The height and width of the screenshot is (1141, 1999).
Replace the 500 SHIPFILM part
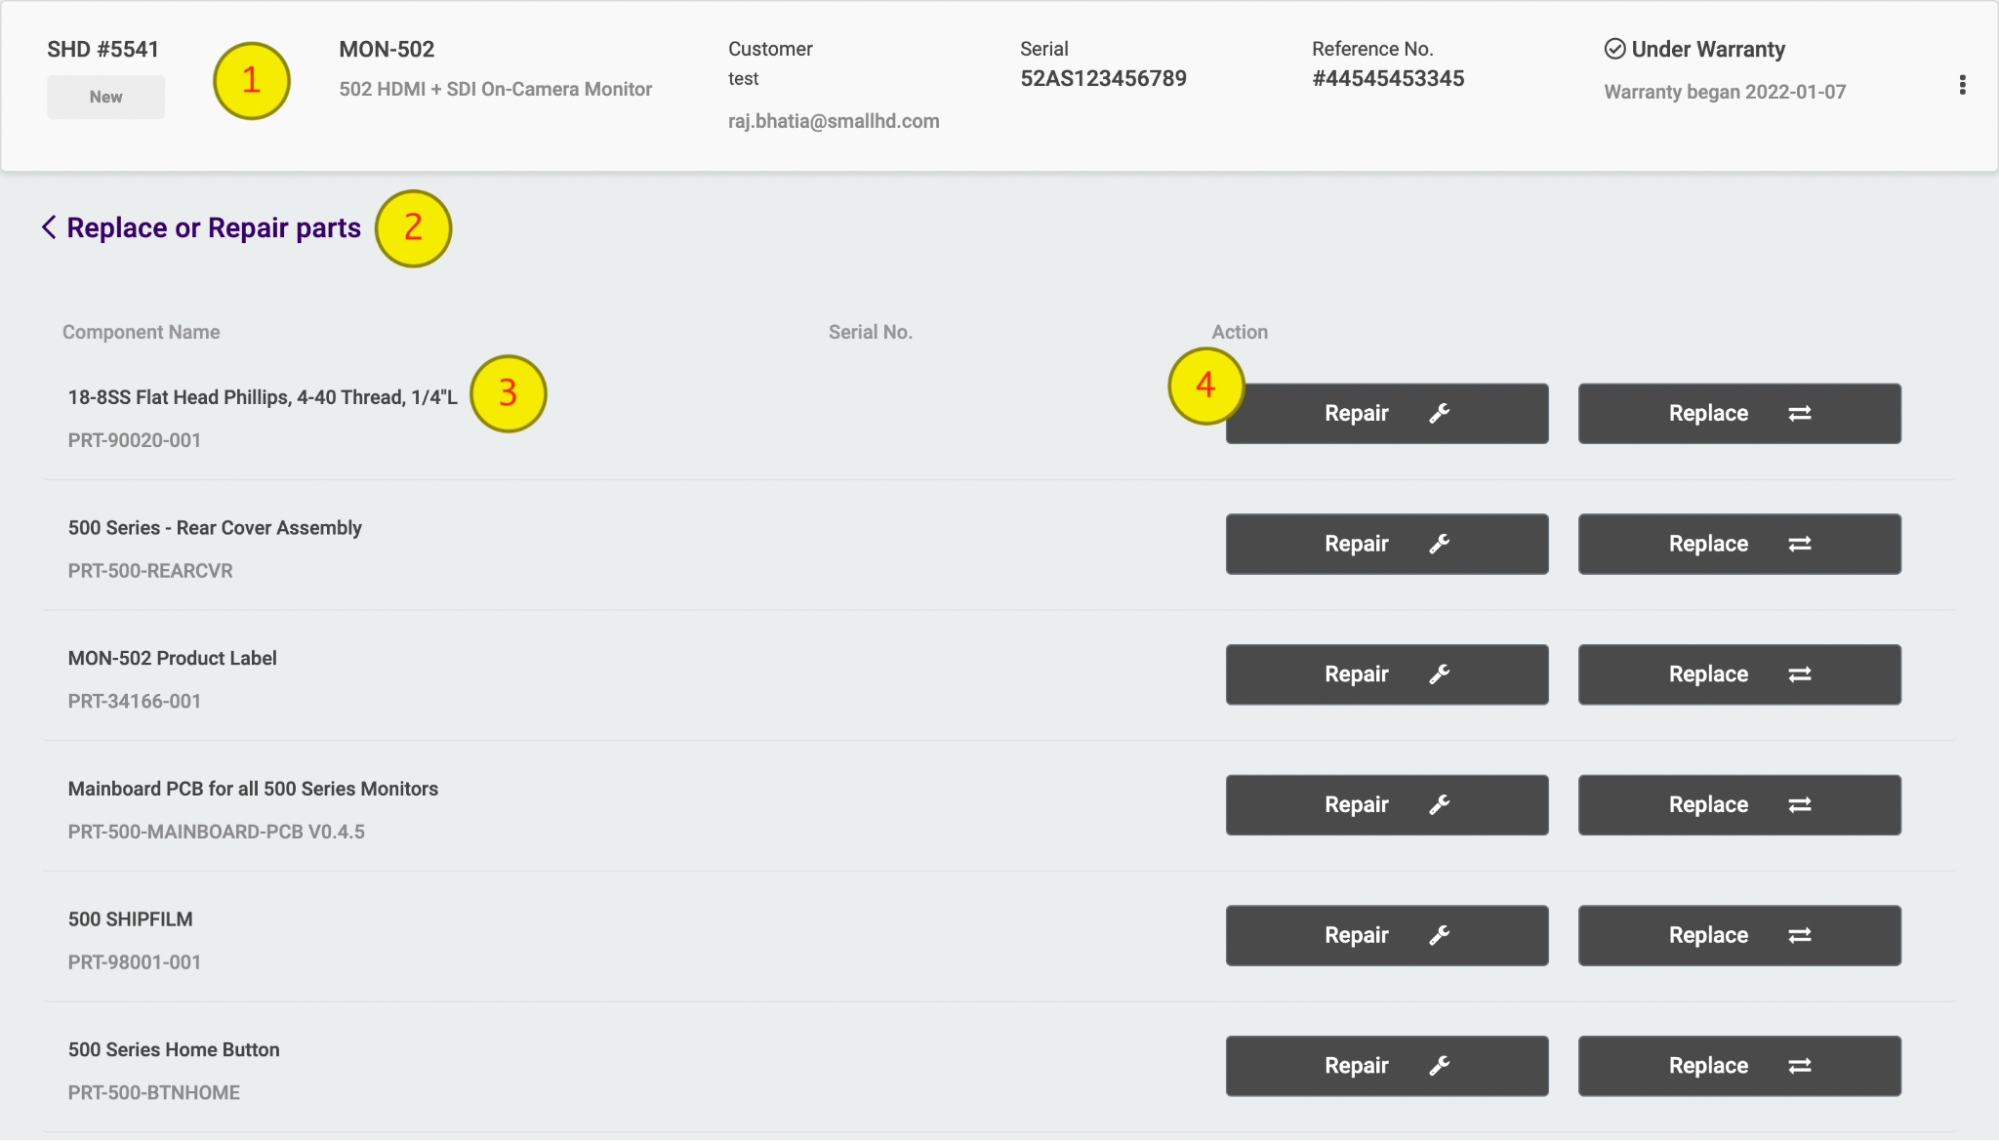(1738, 935)
